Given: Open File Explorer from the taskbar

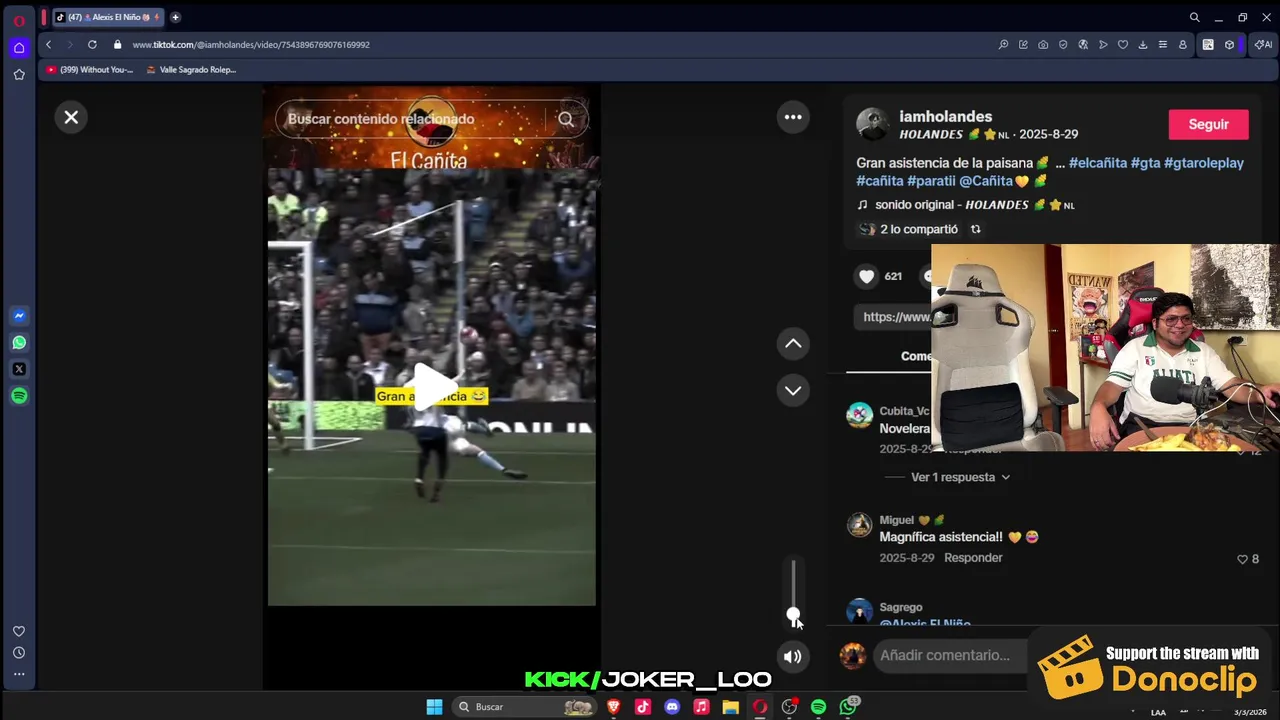Looking at the screenshot, I should (731, 707).
